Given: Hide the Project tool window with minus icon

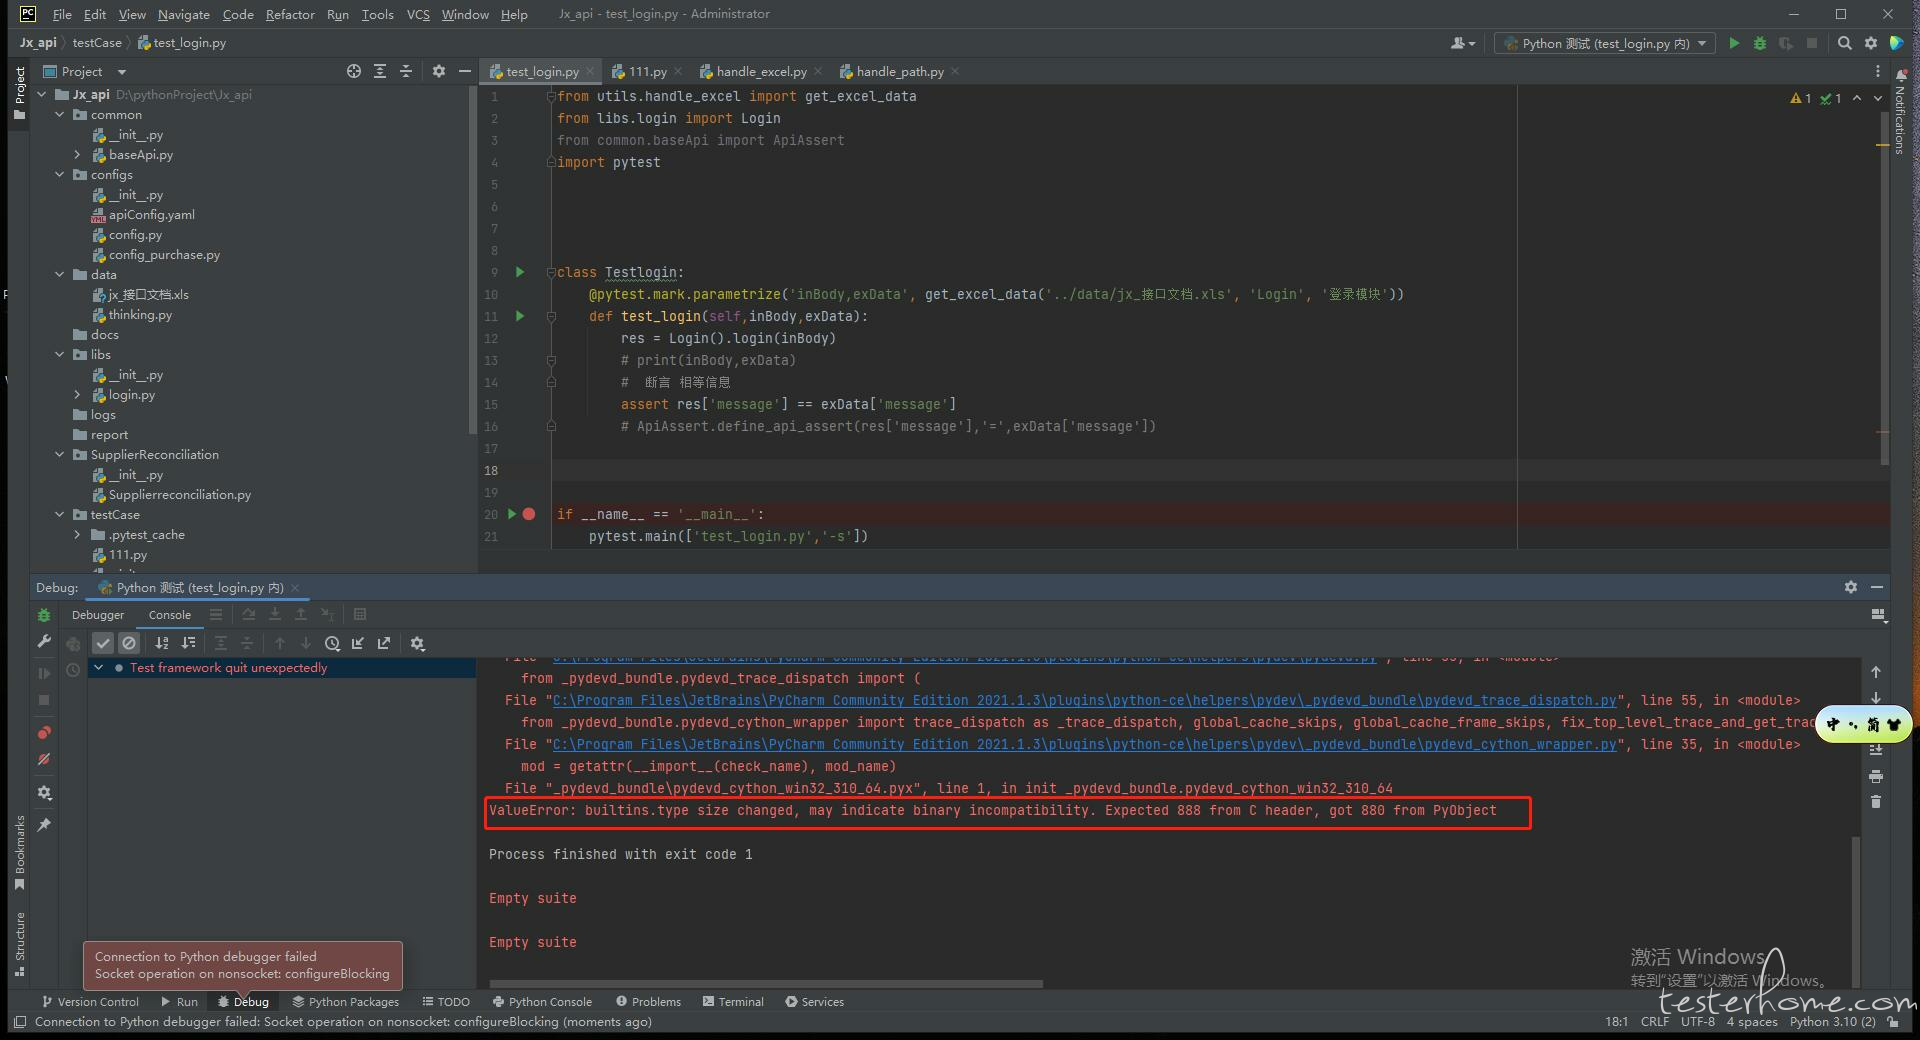Looking at the screenshot, I should tap(464, 71).
